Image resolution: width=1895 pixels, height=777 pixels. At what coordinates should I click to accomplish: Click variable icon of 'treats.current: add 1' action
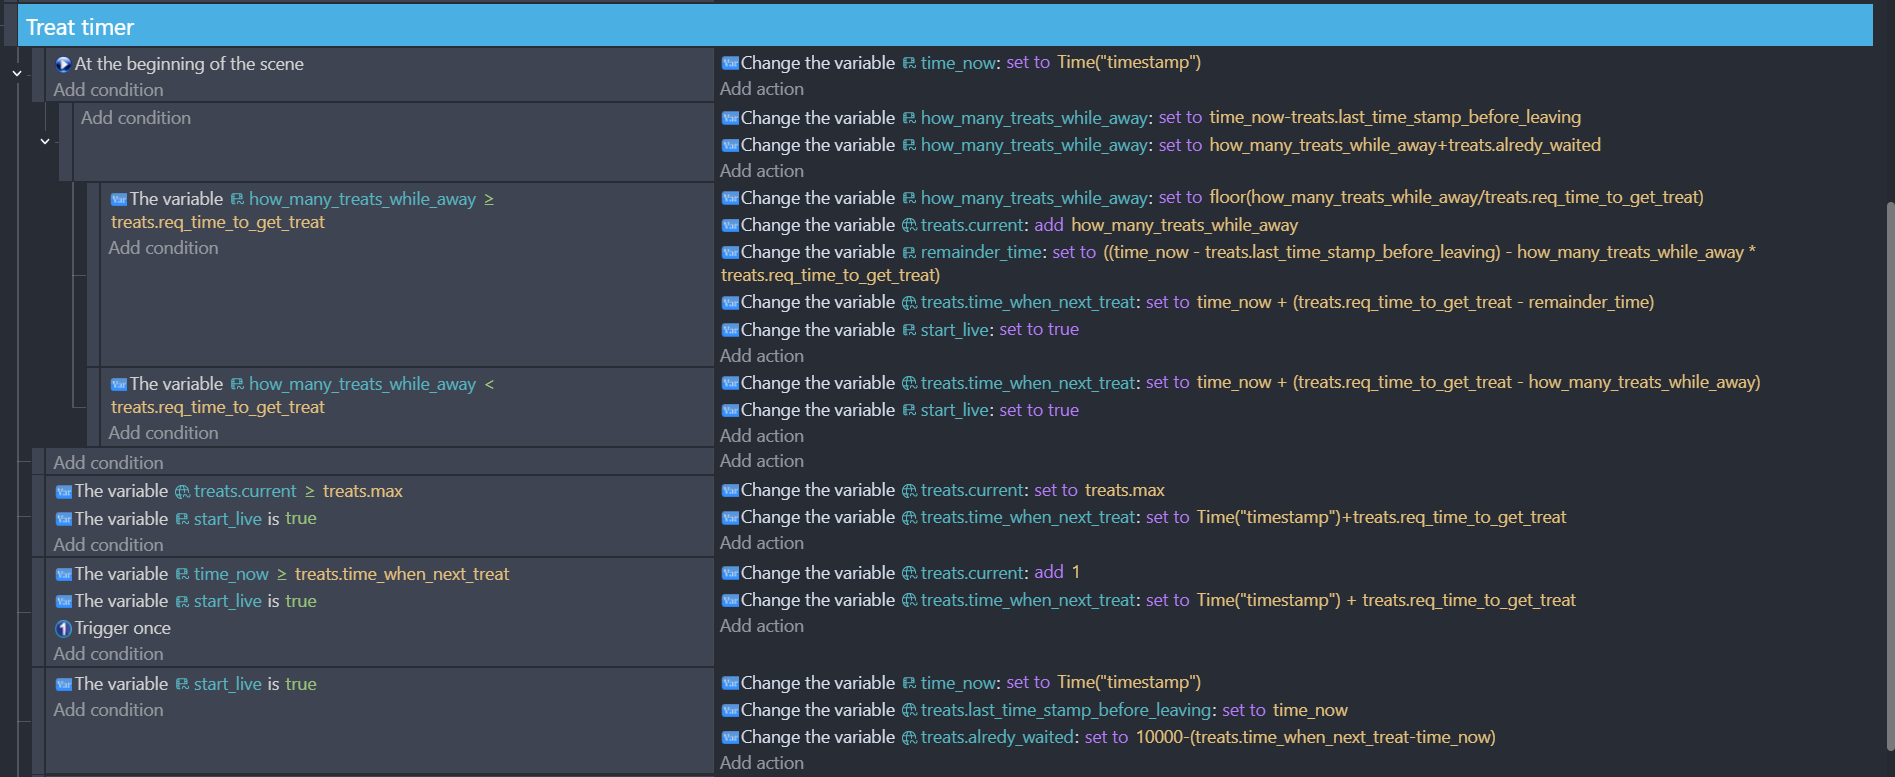(730, 574)
